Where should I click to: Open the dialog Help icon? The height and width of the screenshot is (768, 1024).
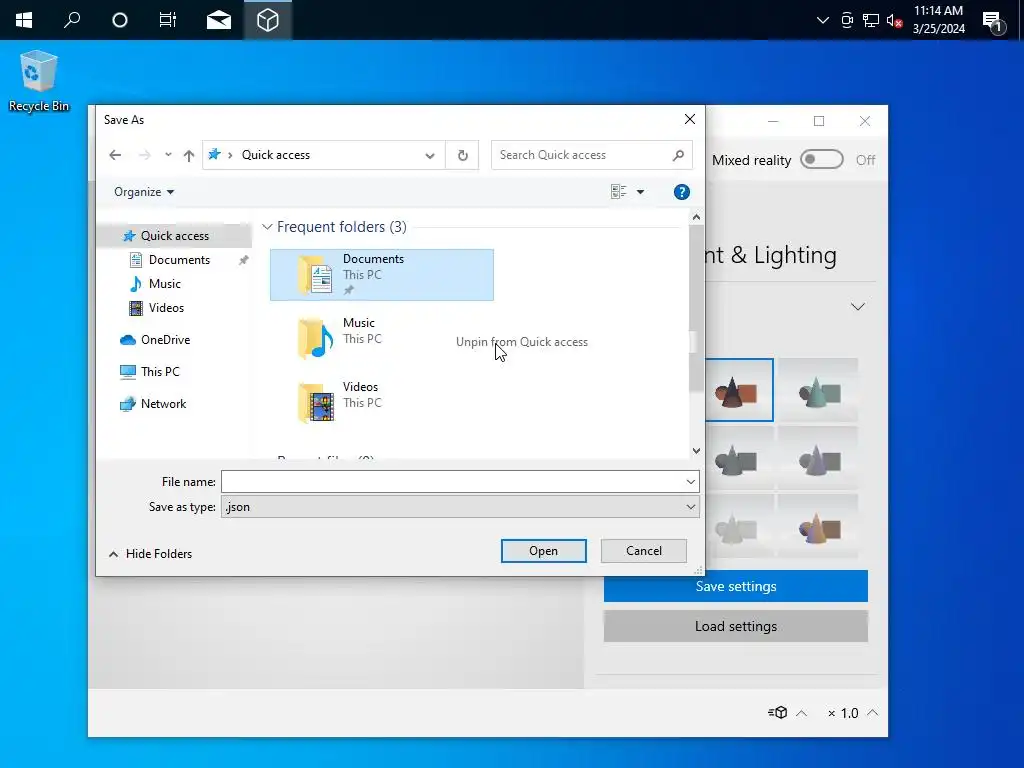[681, 192]
